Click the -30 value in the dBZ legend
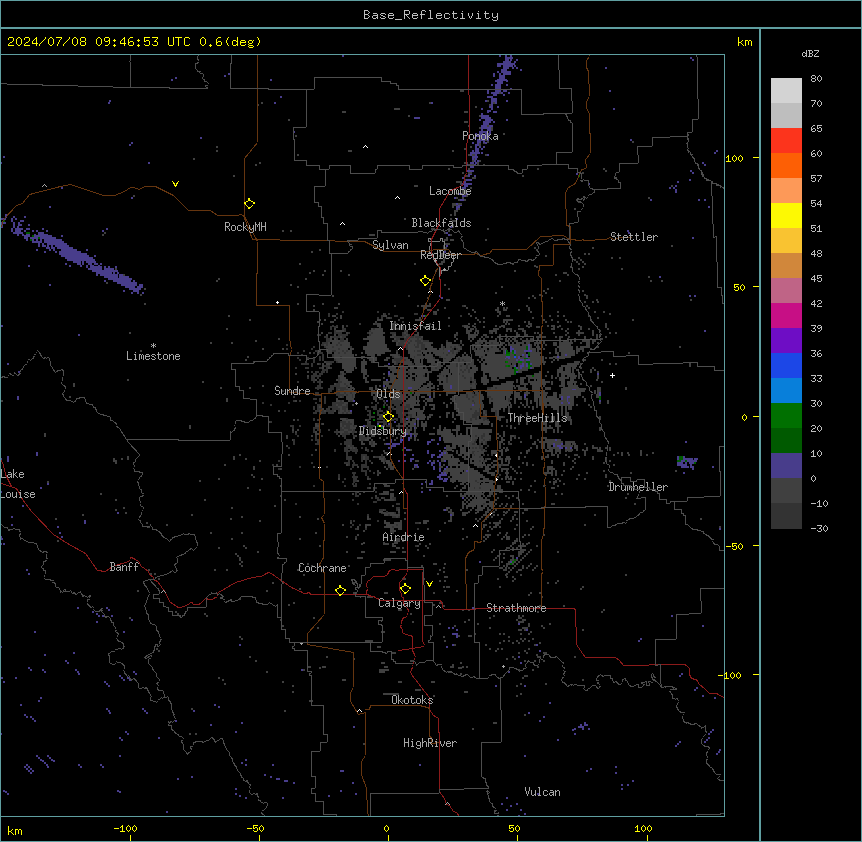Screen dimensions: 862x842 tap(819, 529)
